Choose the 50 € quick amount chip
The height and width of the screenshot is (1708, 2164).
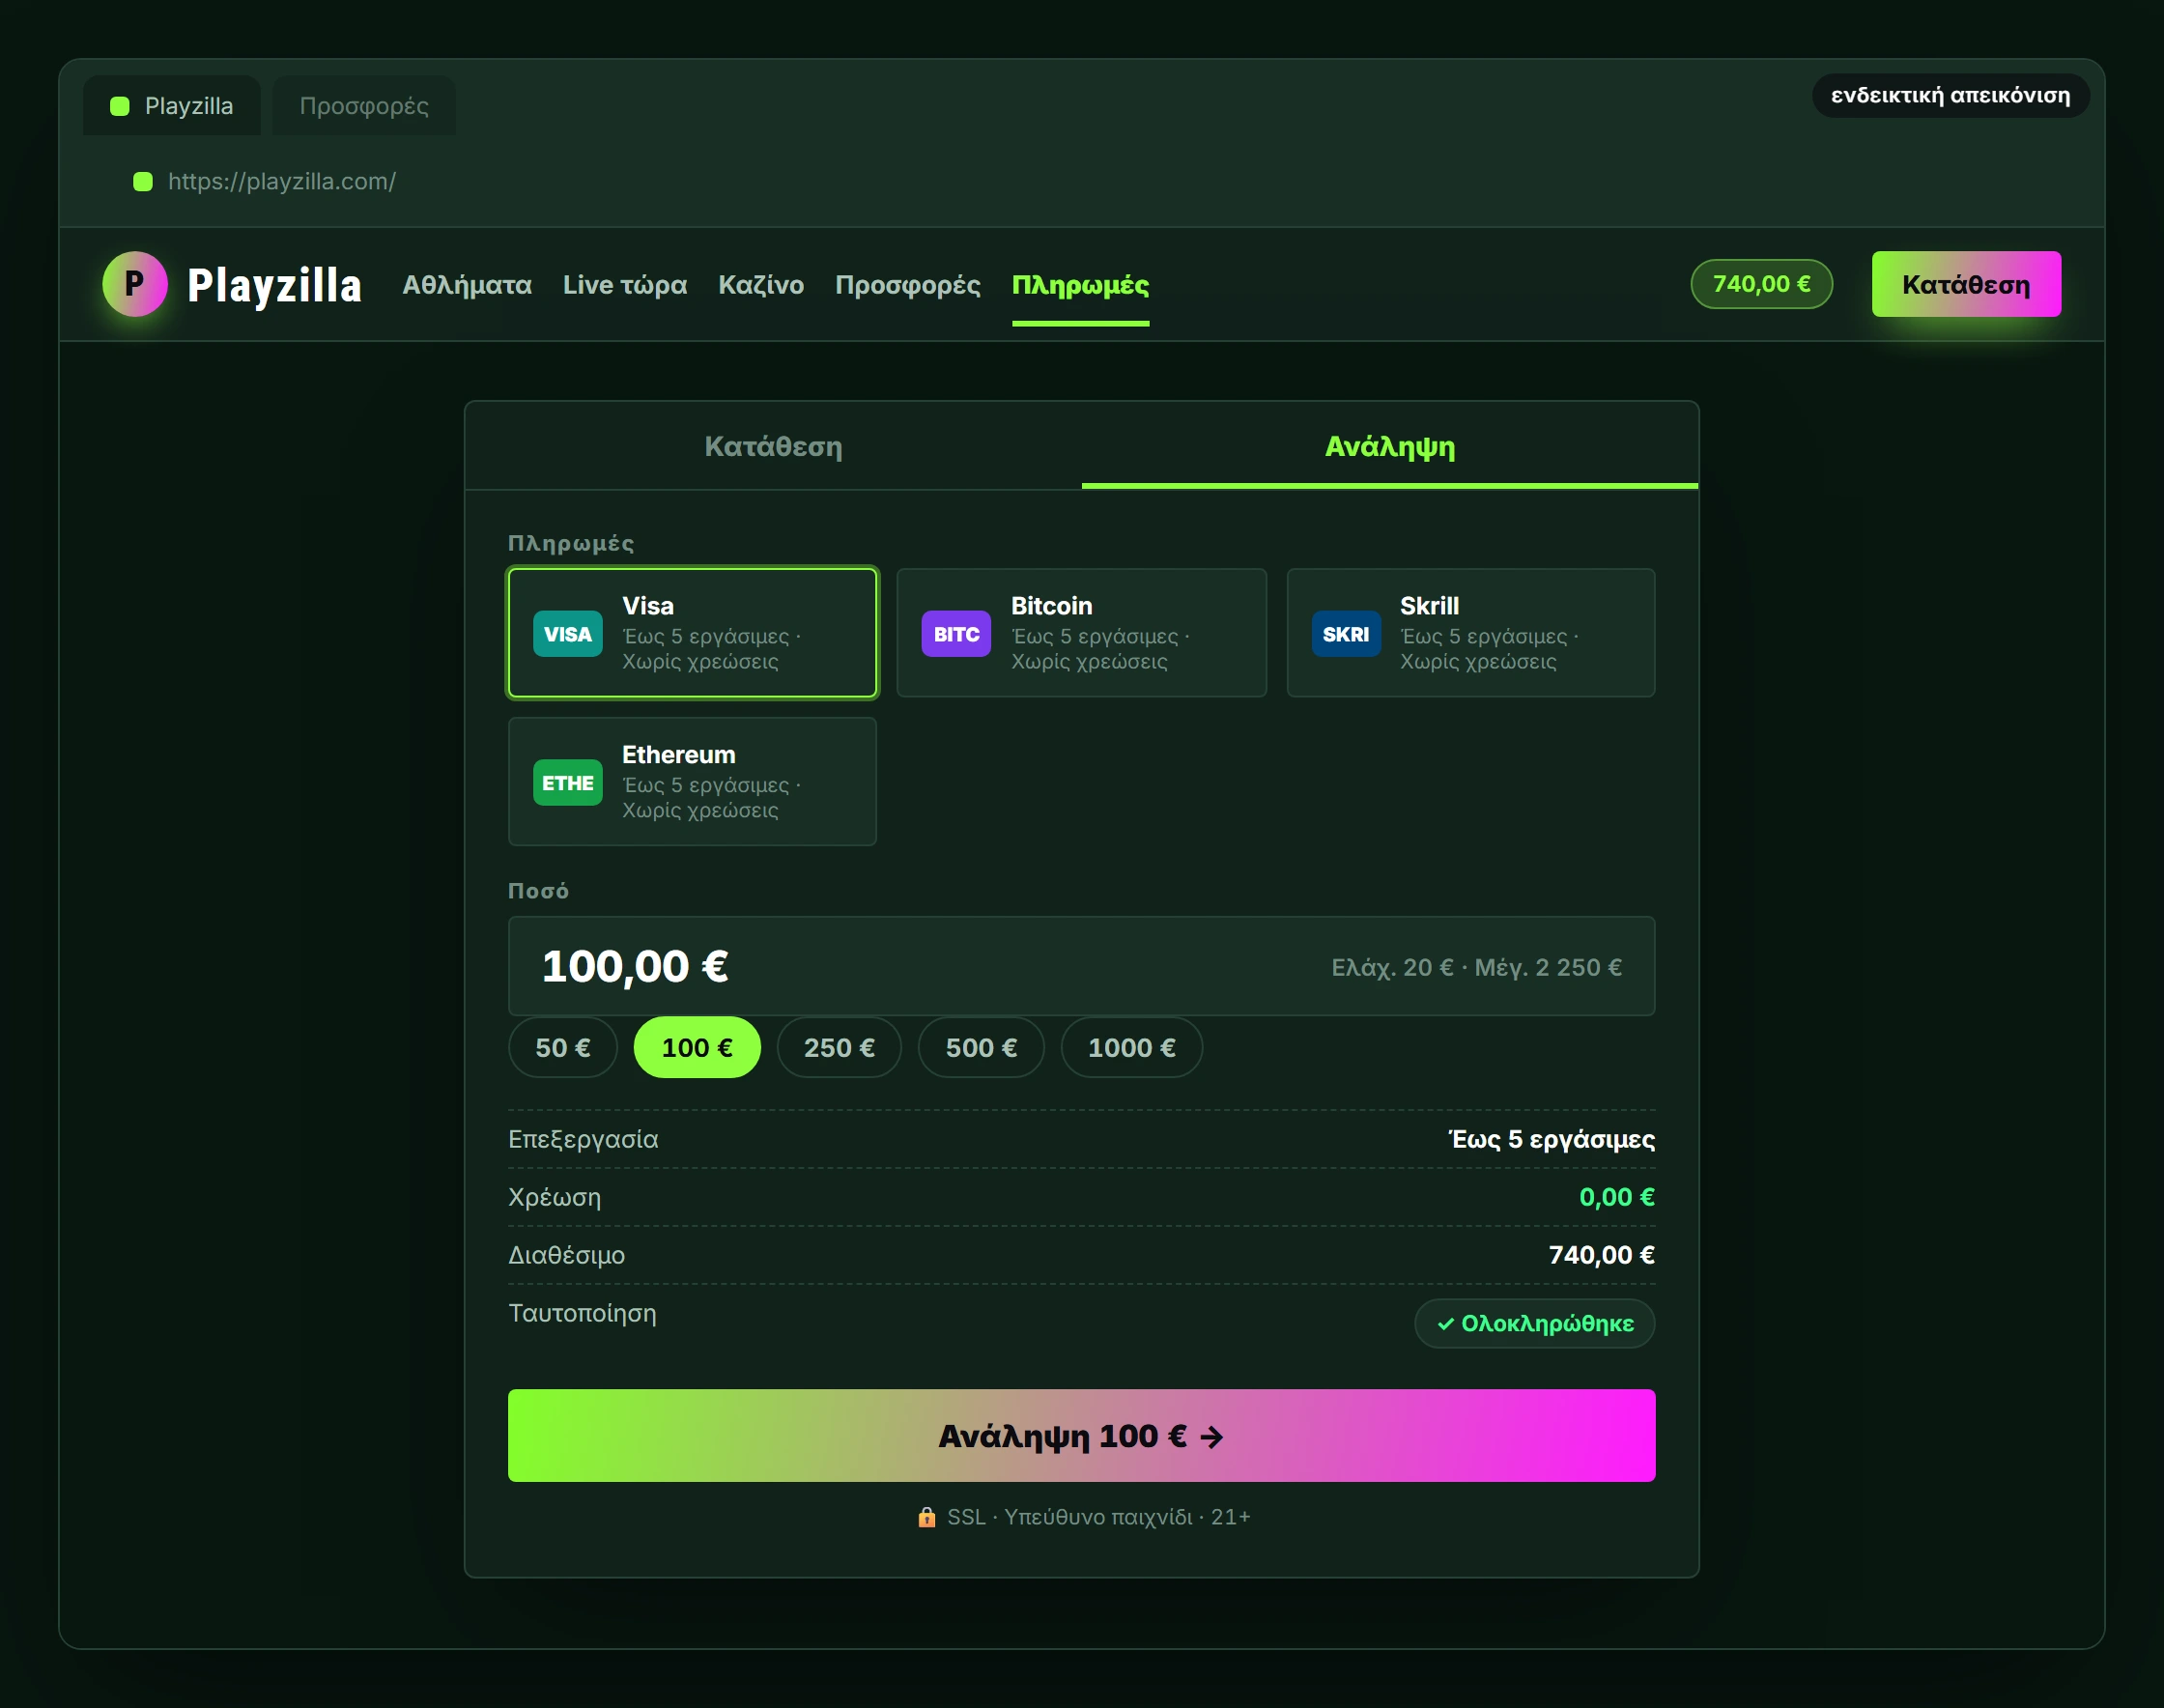563,1048
